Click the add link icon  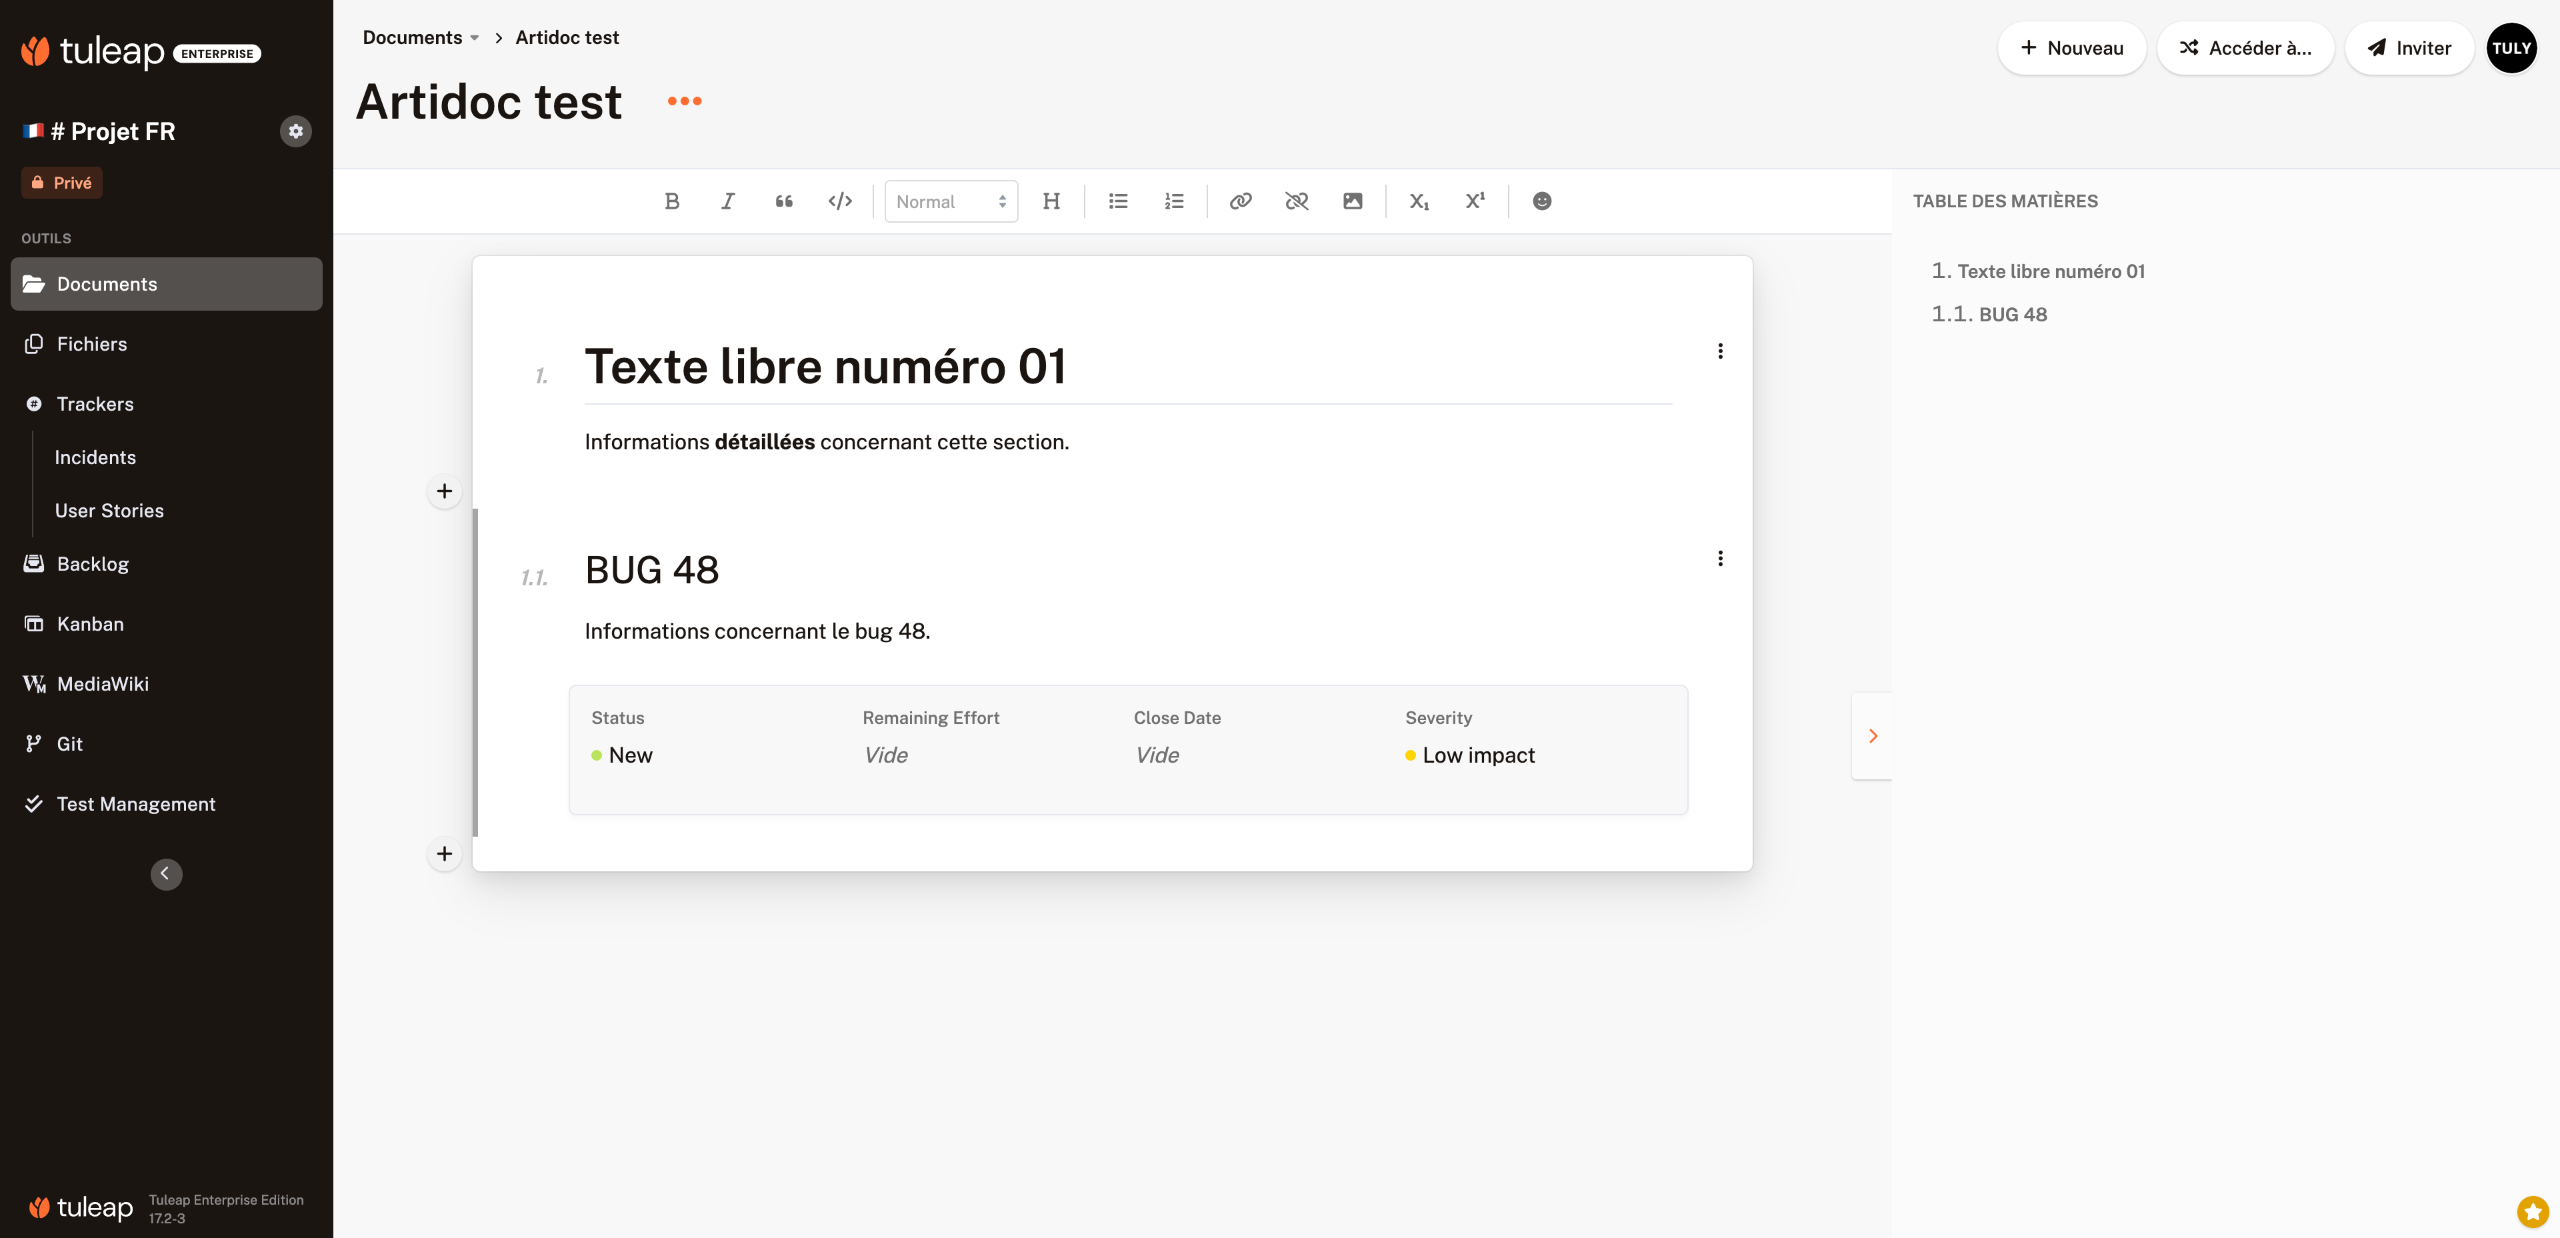[1240, 201]
